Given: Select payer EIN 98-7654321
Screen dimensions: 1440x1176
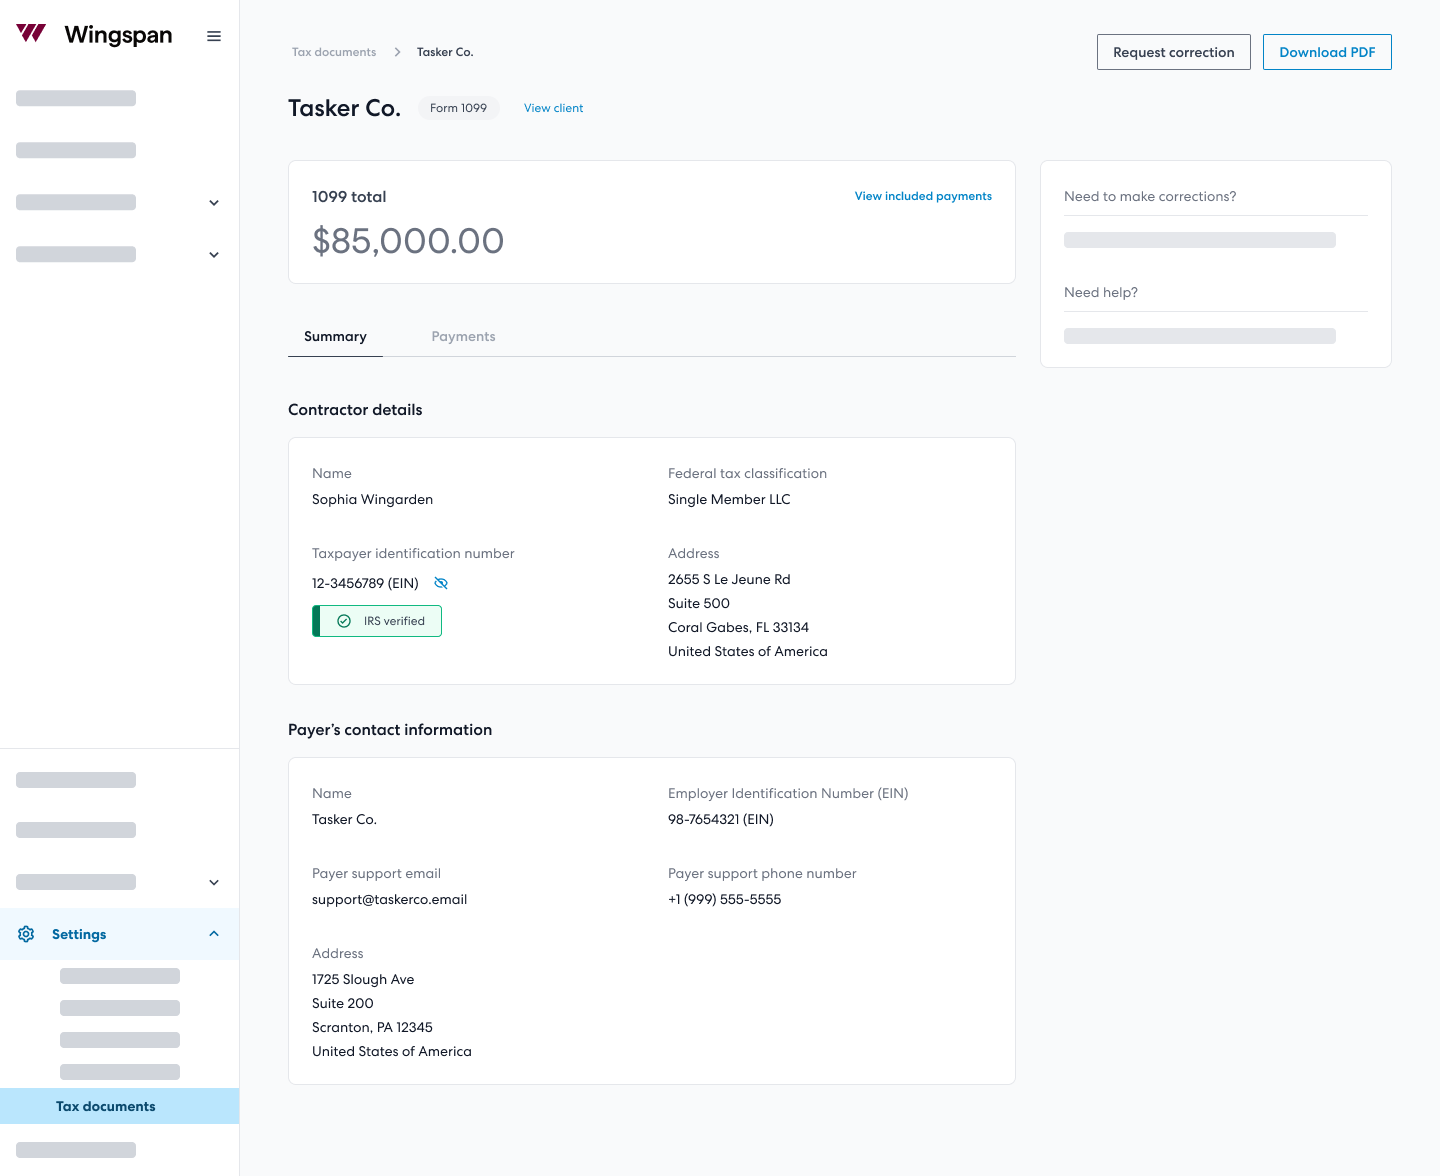Looking at the screenshot, I should pyautogui.click(x=721, y=819).
